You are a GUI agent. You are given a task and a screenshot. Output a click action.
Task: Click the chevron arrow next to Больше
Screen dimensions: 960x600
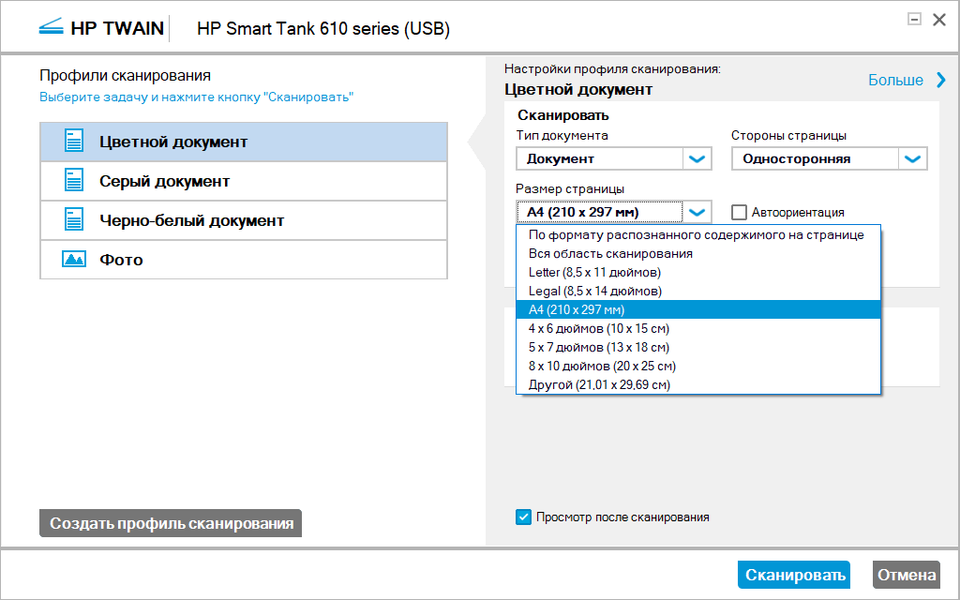[x=941, y=80]
